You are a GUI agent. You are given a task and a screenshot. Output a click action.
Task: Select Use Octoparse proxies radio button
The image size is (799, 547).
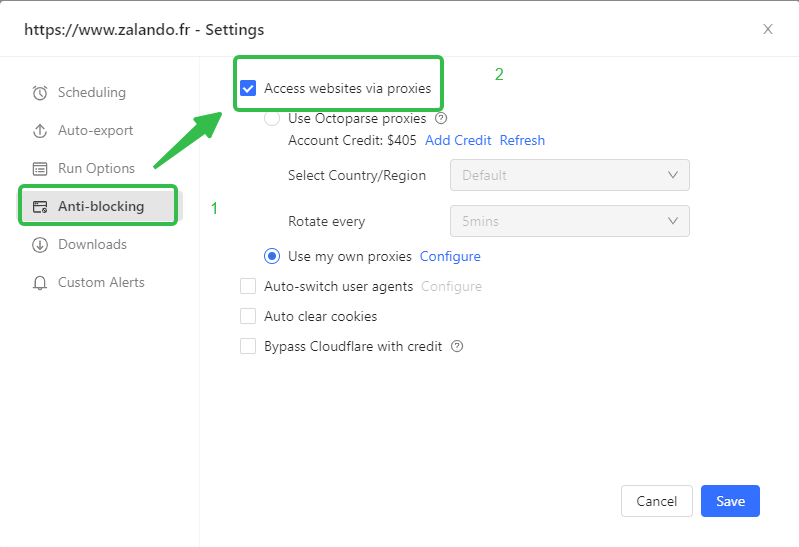[272, 118]
